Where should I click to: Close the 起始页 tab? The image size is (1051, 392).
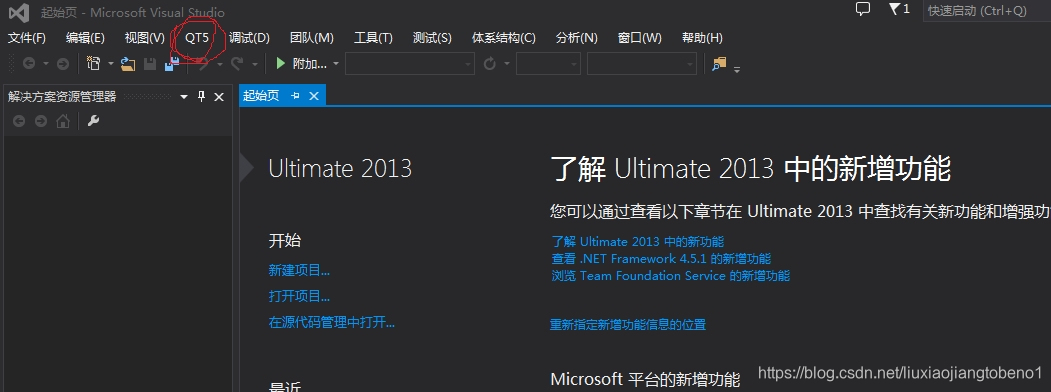[x=314, y=96]
